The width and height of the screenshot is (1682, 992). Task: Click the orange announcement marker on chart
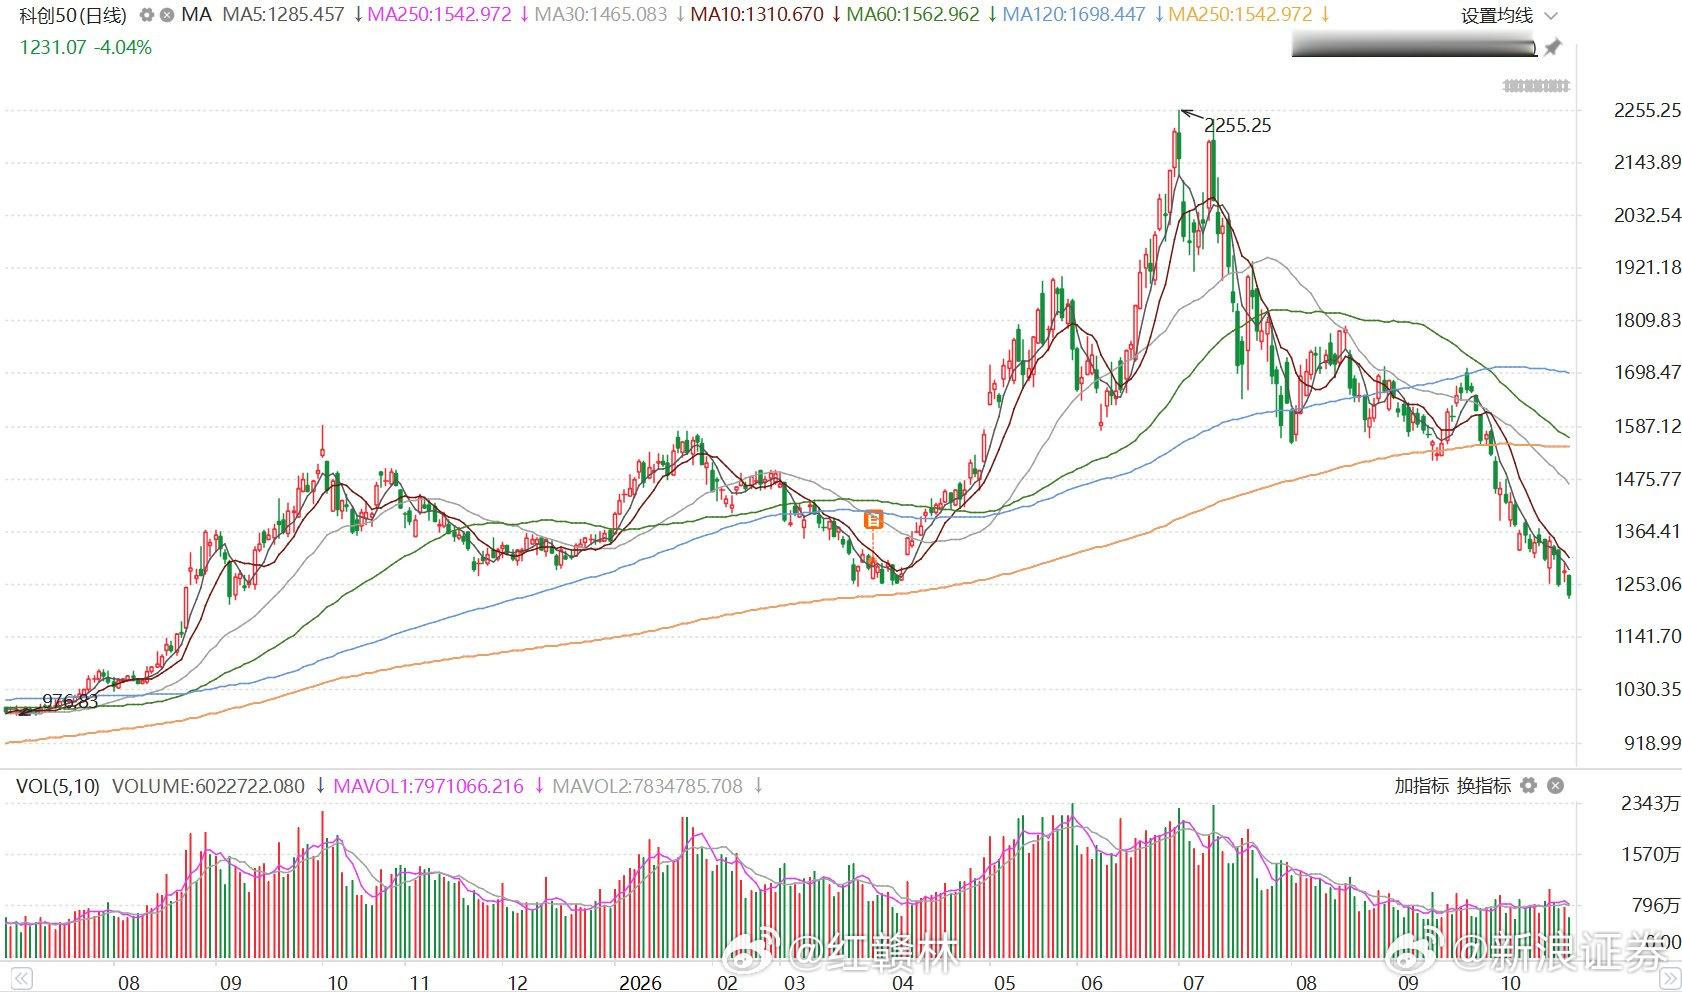click(x=873, y=519)
